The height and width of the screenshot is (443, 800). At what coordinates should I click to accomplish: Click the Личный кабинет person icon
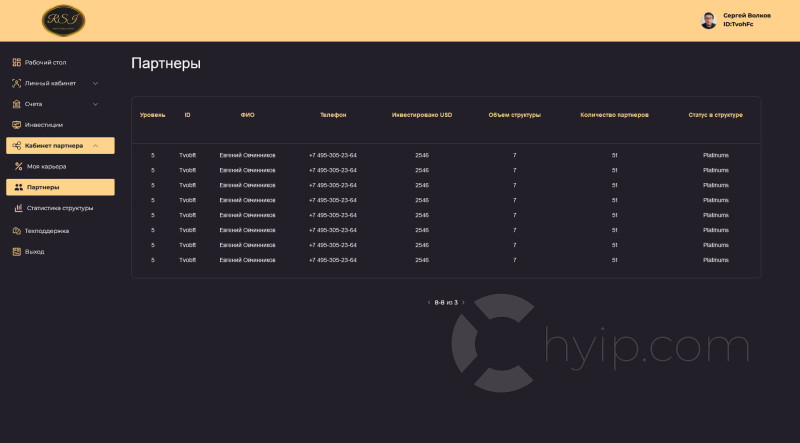tap(17, 83)
